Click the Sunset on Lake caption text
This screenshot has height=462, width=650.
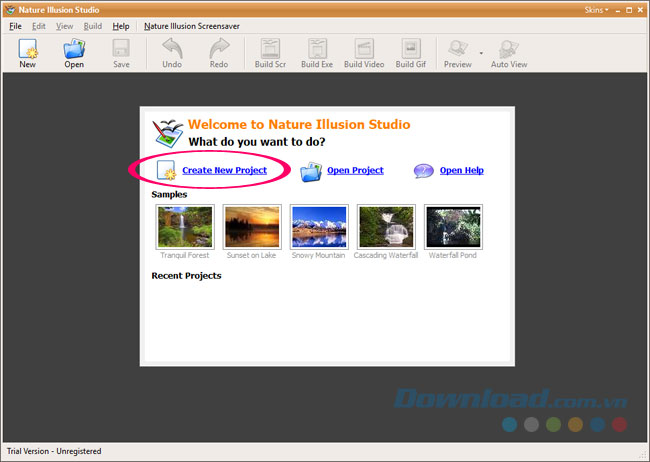click(251, 255)
